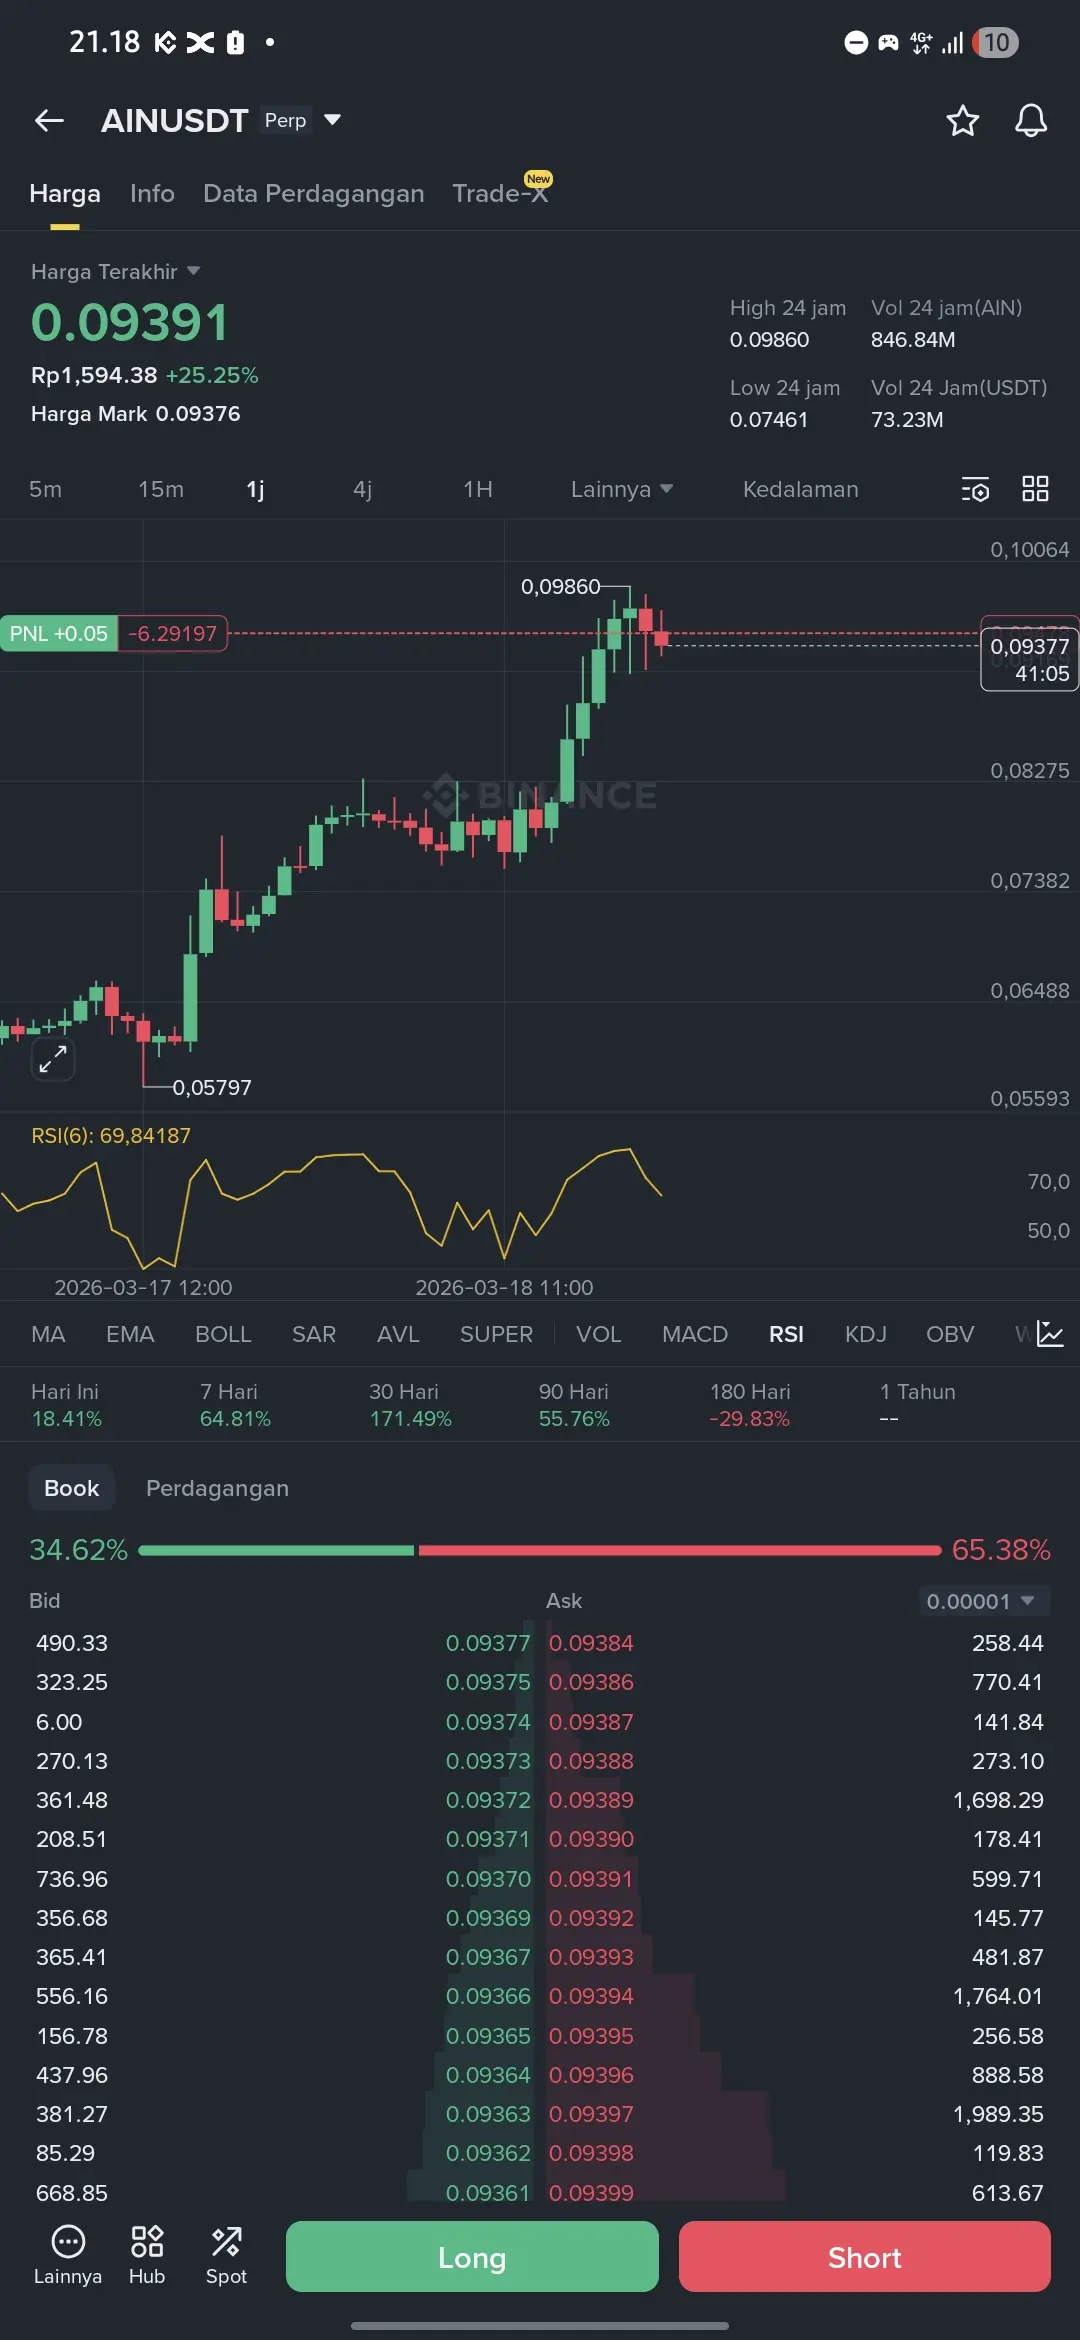Select bid price 0.09377
Image resolution: width=1080 pixels, height=2340 pixels.
pyautogui.click(x=488, y=1643)
